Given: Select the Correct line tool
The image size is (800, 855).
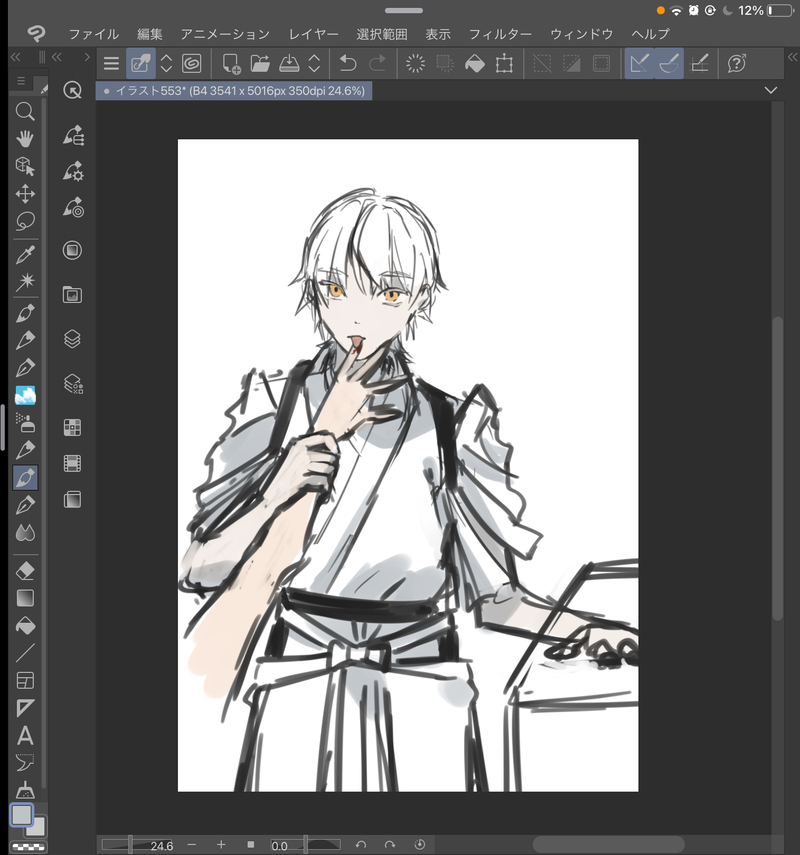Looking at the screenshot, I should click(25, 790).
